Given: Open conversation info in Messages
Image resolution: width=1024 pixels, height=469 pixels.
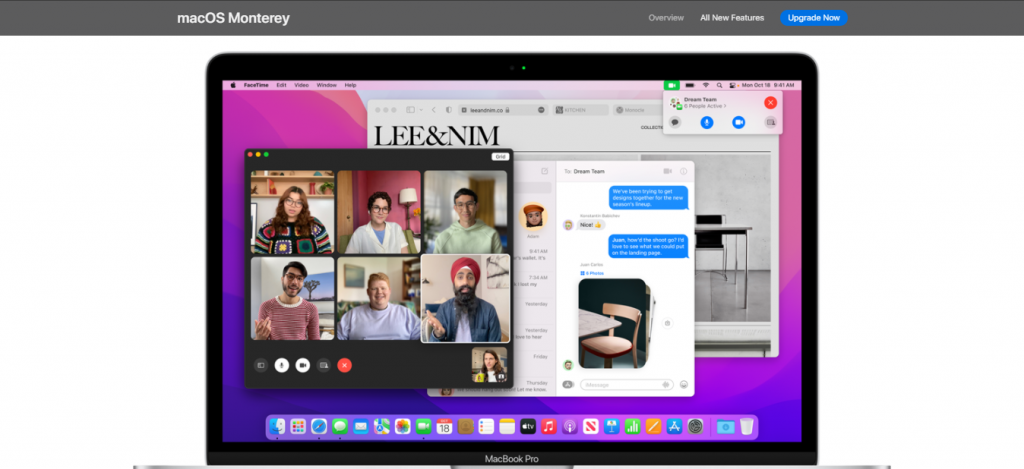Looking at the screenshot, I should pyautogui.click(x=683, y=171).
